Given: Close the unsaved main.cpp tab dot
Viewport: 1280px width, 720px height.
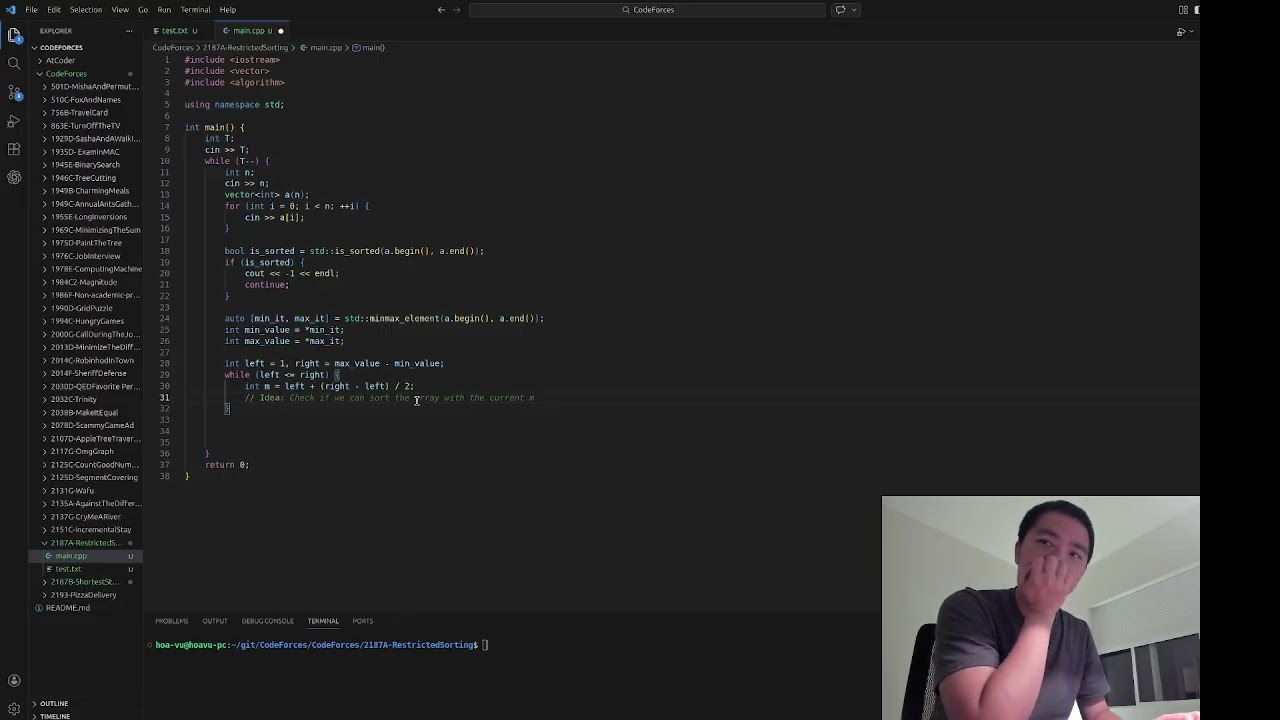Looking at the screenshot, I should (280, 31).
